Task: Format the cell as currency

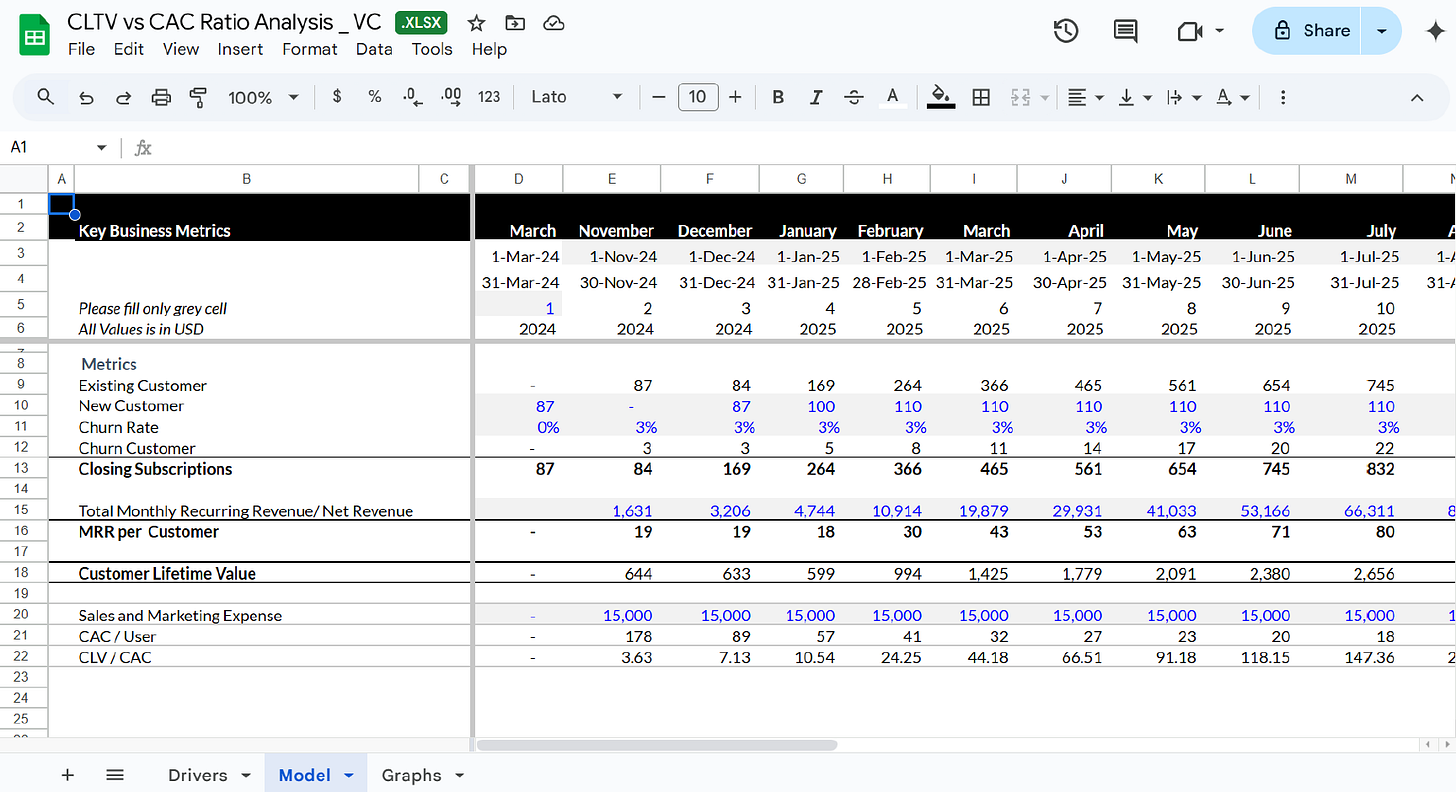Action: coord(337,97)
